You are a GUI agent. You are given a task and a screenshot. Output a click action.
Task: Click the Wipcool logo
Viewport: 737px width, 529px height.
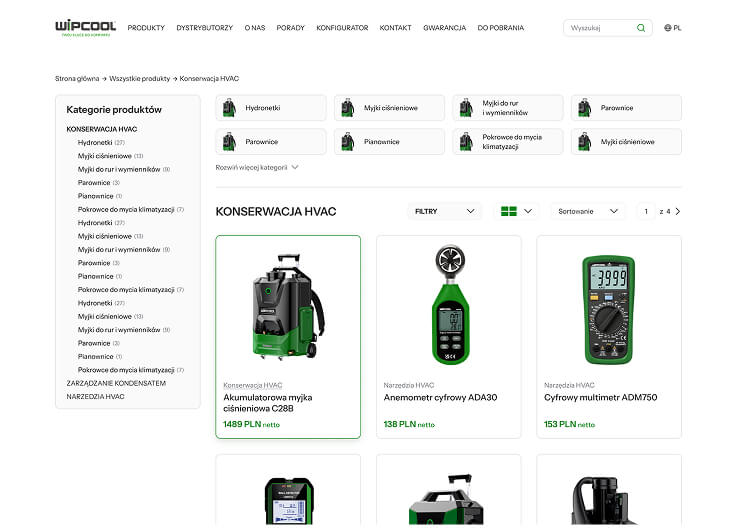(x=85, y=27)
